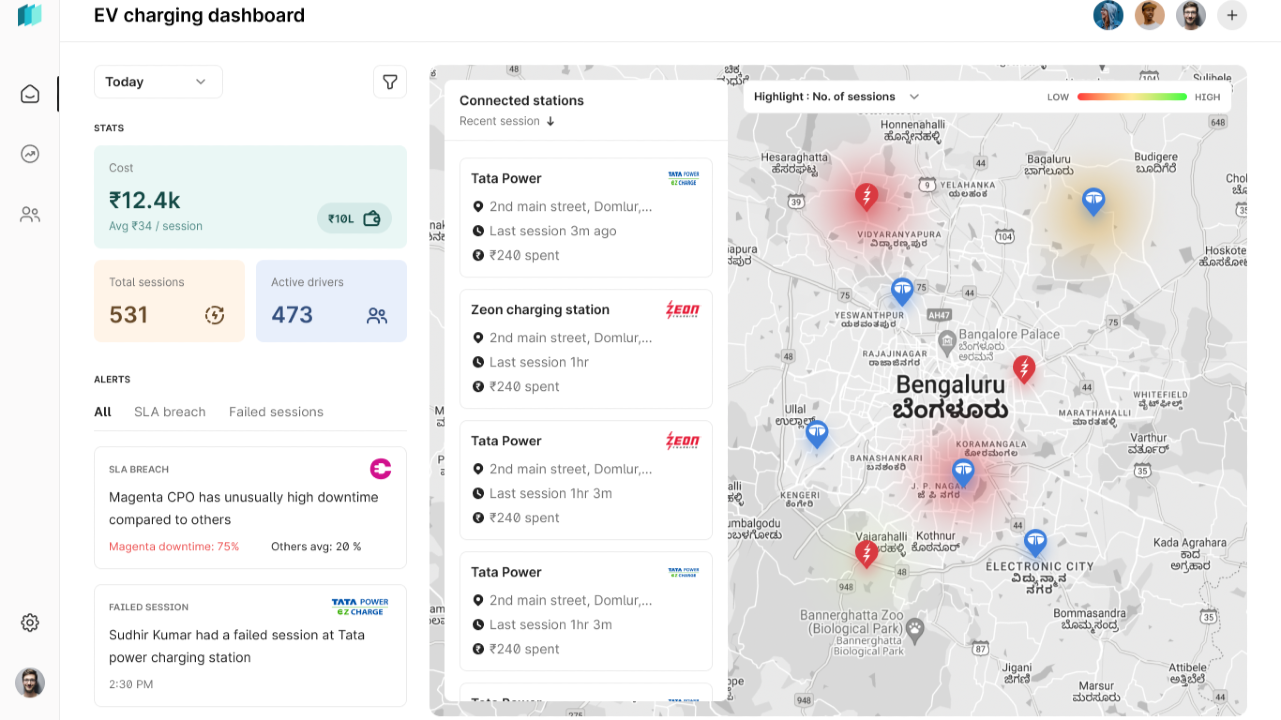Expand the Highlight: No. of sessions dropdown
The width and height of the screenshot is (1281, 720).
tap(836, 97)
